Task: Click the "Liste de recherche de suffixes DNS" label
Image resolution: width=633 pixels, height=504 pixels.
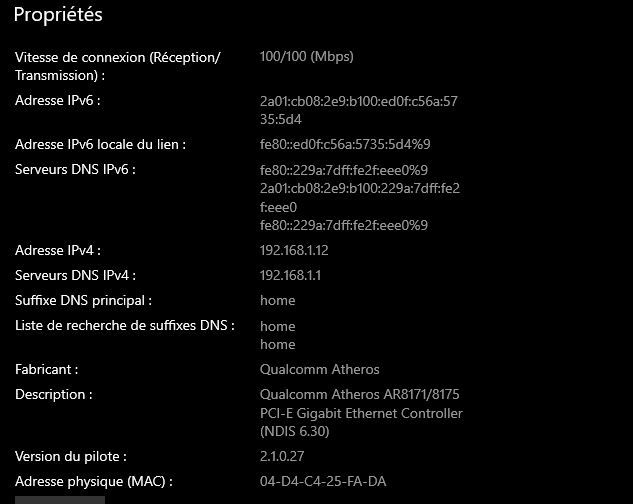Action: (x=124, y=325)
